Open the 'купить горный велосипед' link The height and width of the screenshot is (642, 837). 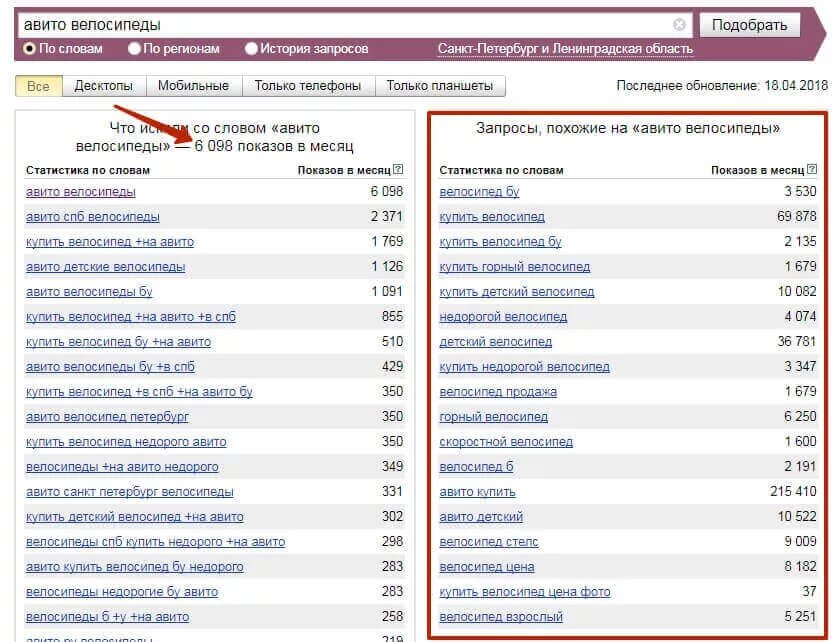[x=515, y=267]
